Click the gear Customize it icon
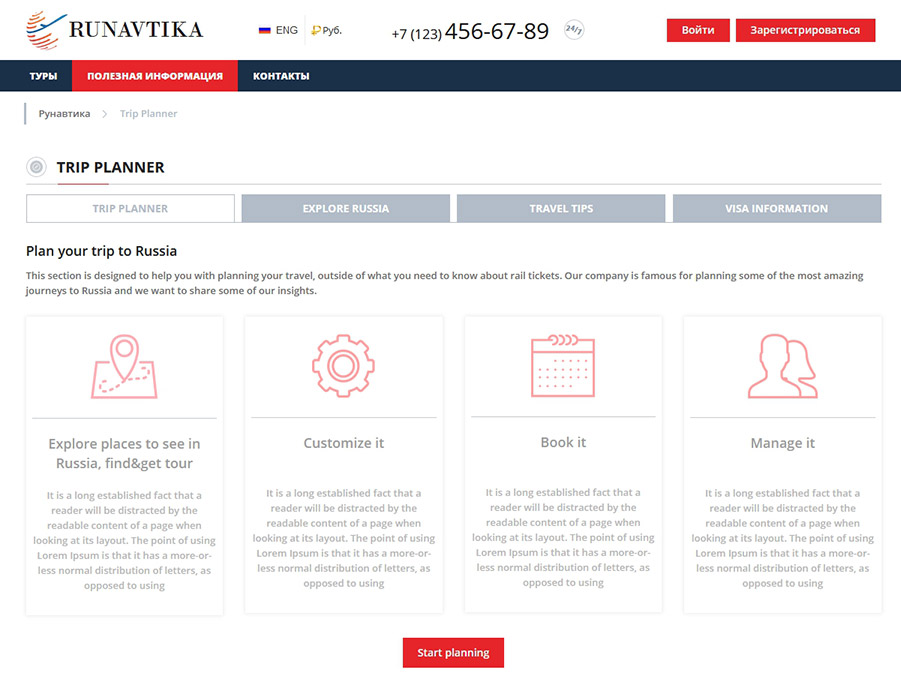The height and width of the screenshot is (682, 901). tap(343, 366)
